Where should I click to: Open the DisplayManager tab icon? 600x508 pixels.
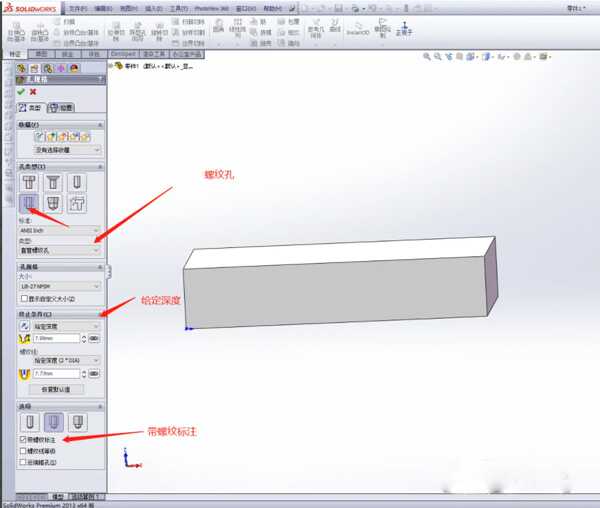[74, 68]
